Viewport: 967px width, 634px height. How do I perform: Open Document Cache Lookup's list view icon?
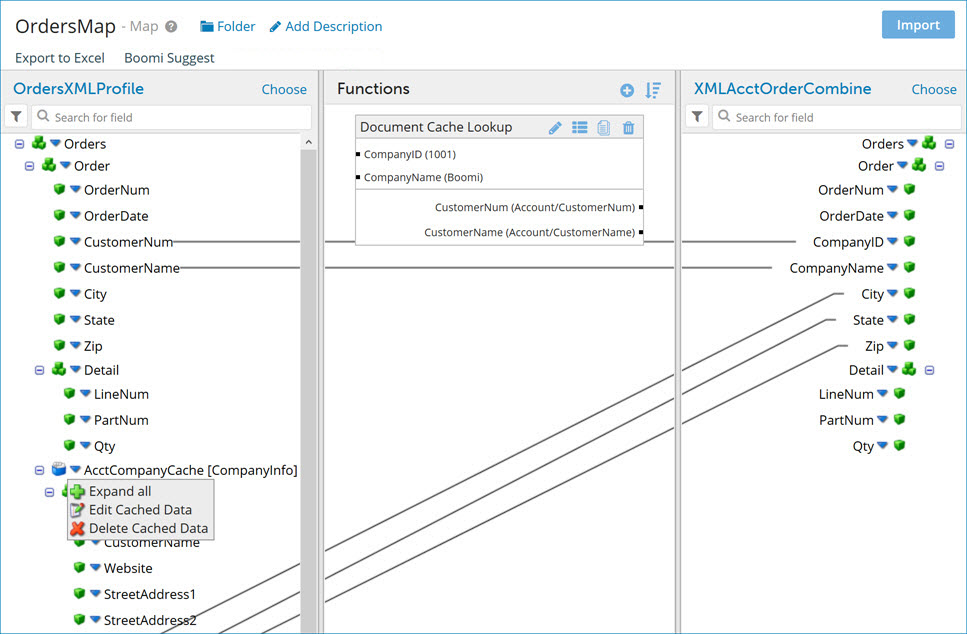tap(580, 128)
